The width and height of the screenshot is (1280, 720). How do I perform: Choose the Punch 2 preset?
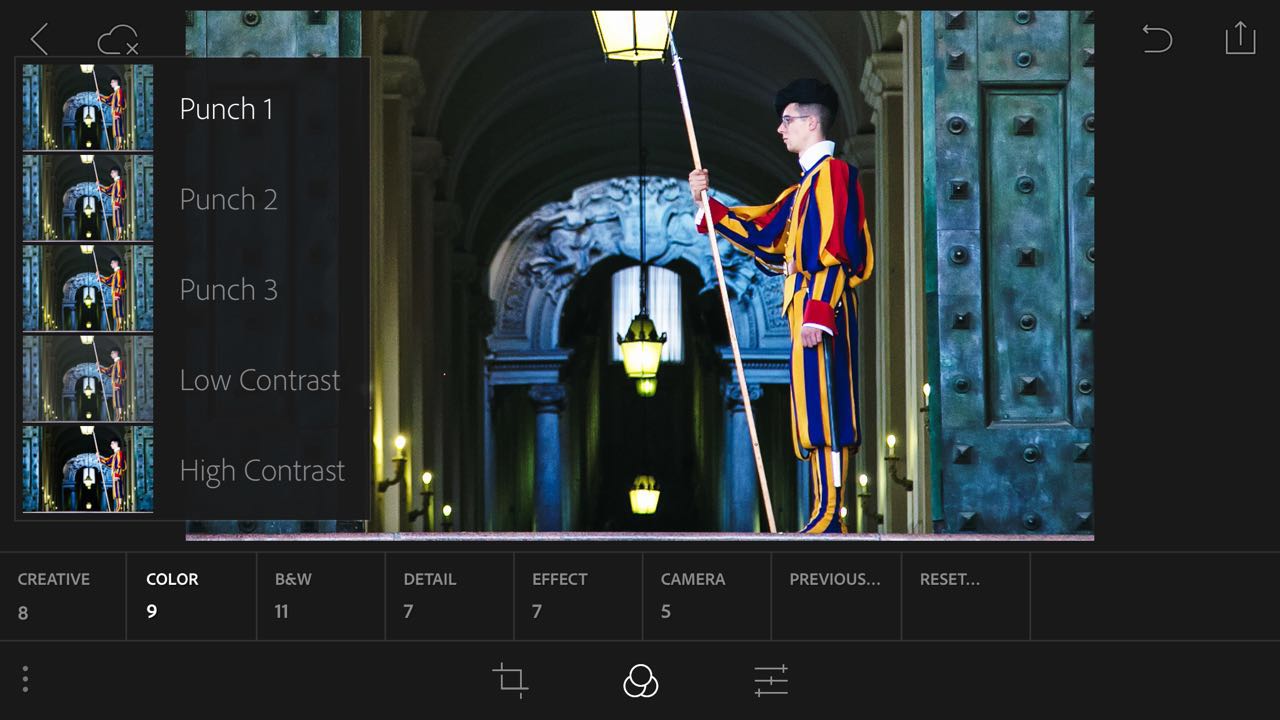228,199
